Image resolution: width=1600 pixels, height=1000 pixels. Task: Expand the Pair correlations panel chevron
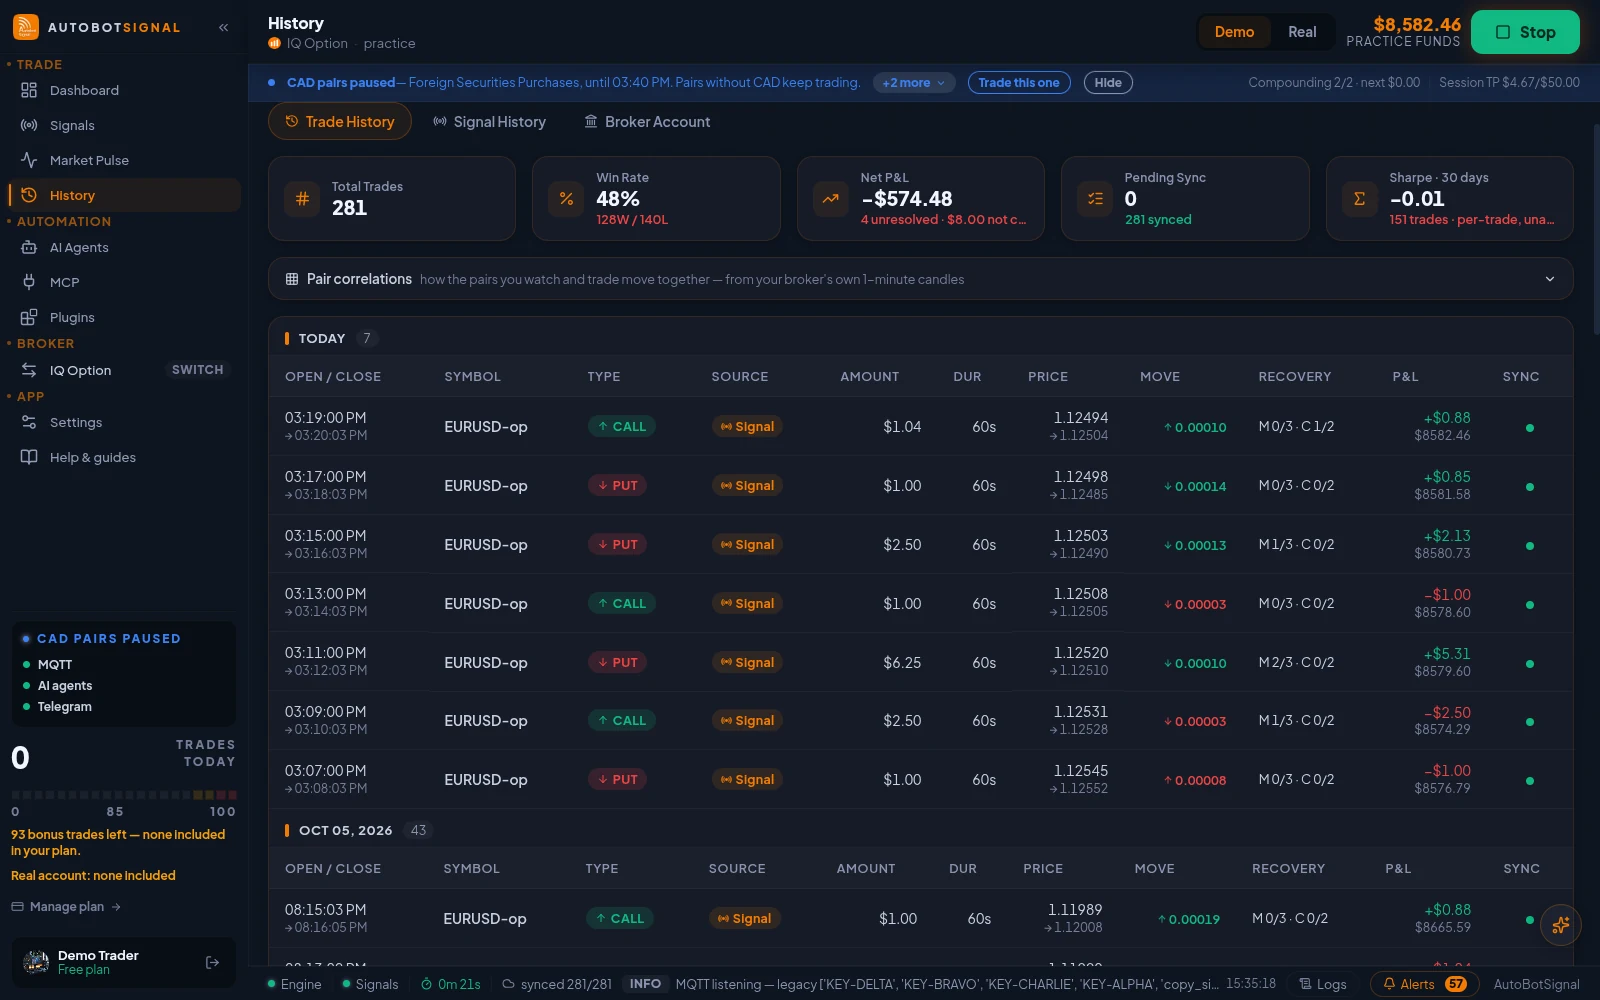tap(1550, 279)
